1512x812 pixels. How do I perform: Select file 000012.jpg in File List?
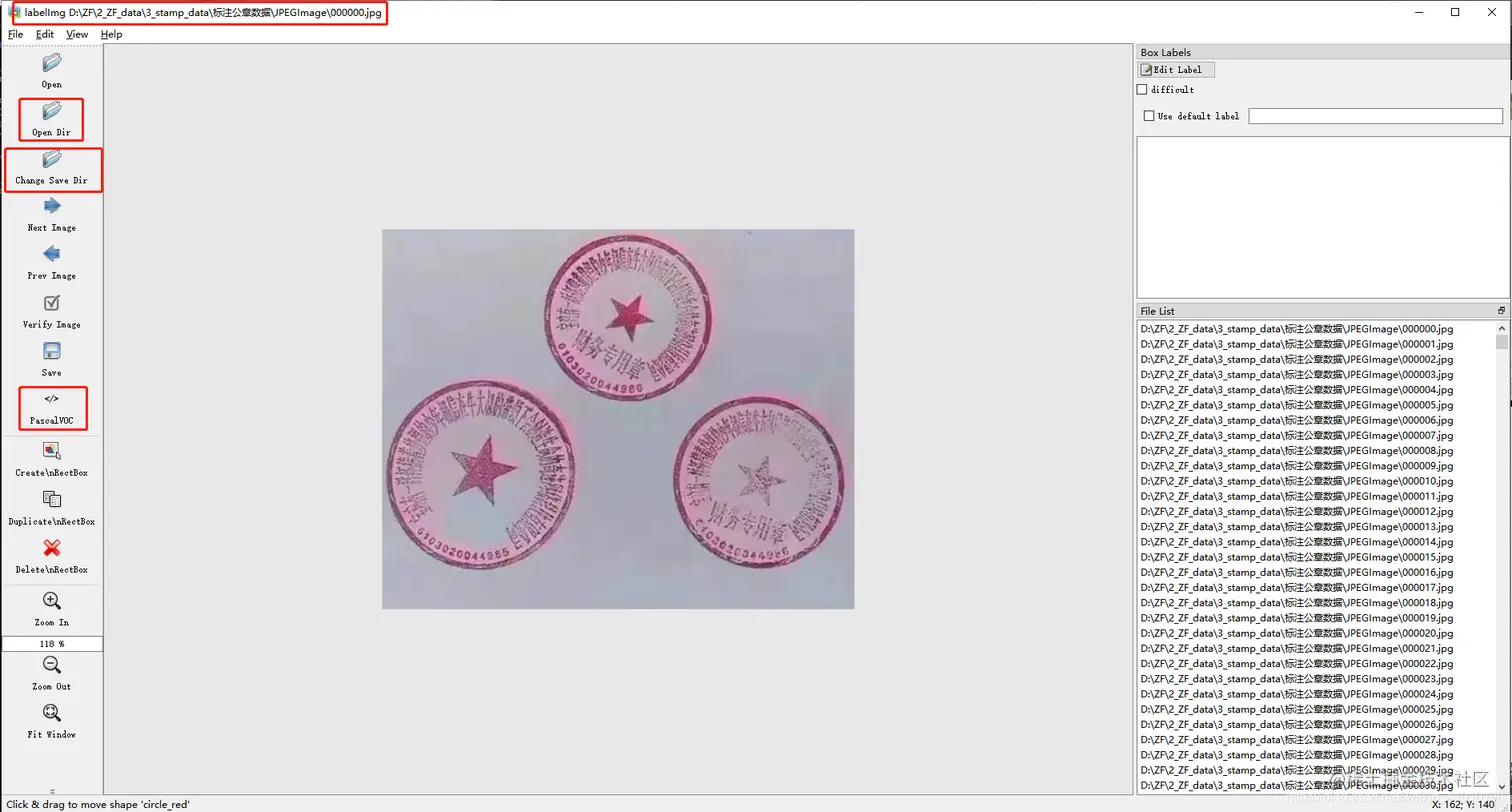1297,512
